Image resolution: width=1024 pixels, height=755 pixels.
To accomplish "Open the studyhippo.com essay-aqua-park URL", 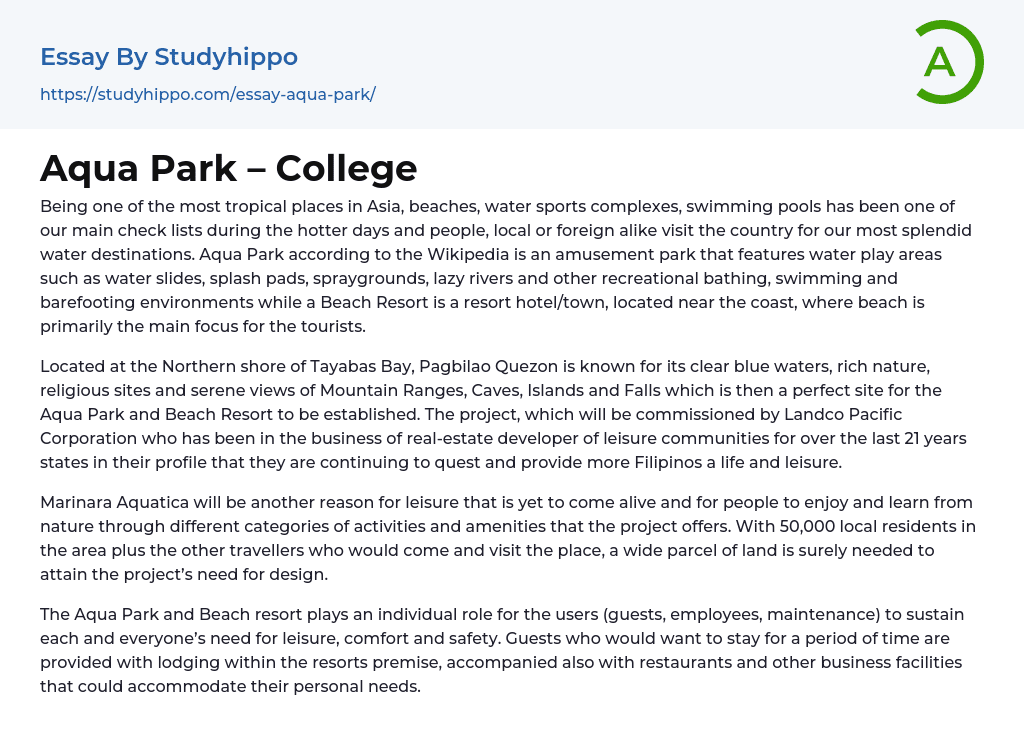I will click(207, 94).
